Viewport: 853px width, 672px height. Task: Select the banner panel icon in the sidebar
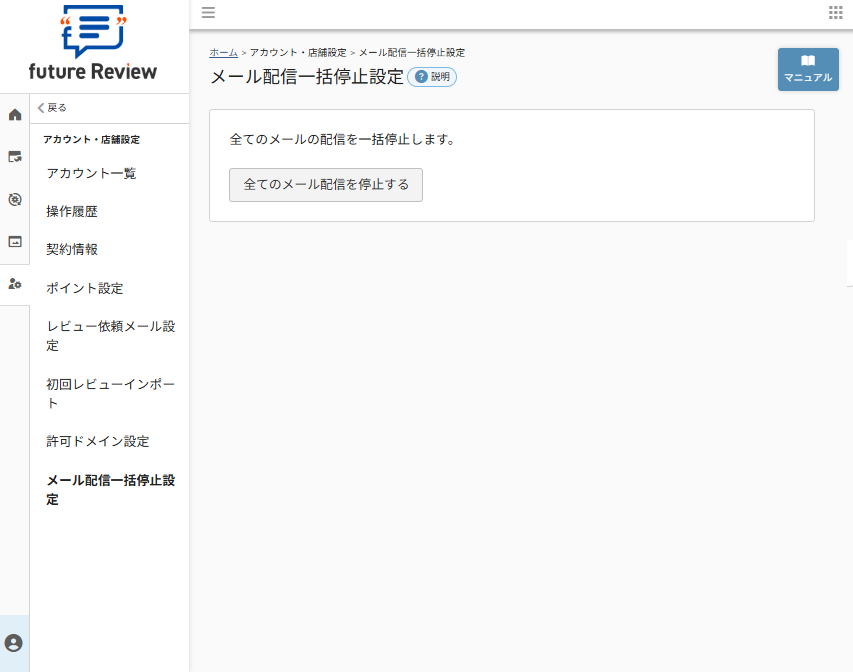pos(14,240)
